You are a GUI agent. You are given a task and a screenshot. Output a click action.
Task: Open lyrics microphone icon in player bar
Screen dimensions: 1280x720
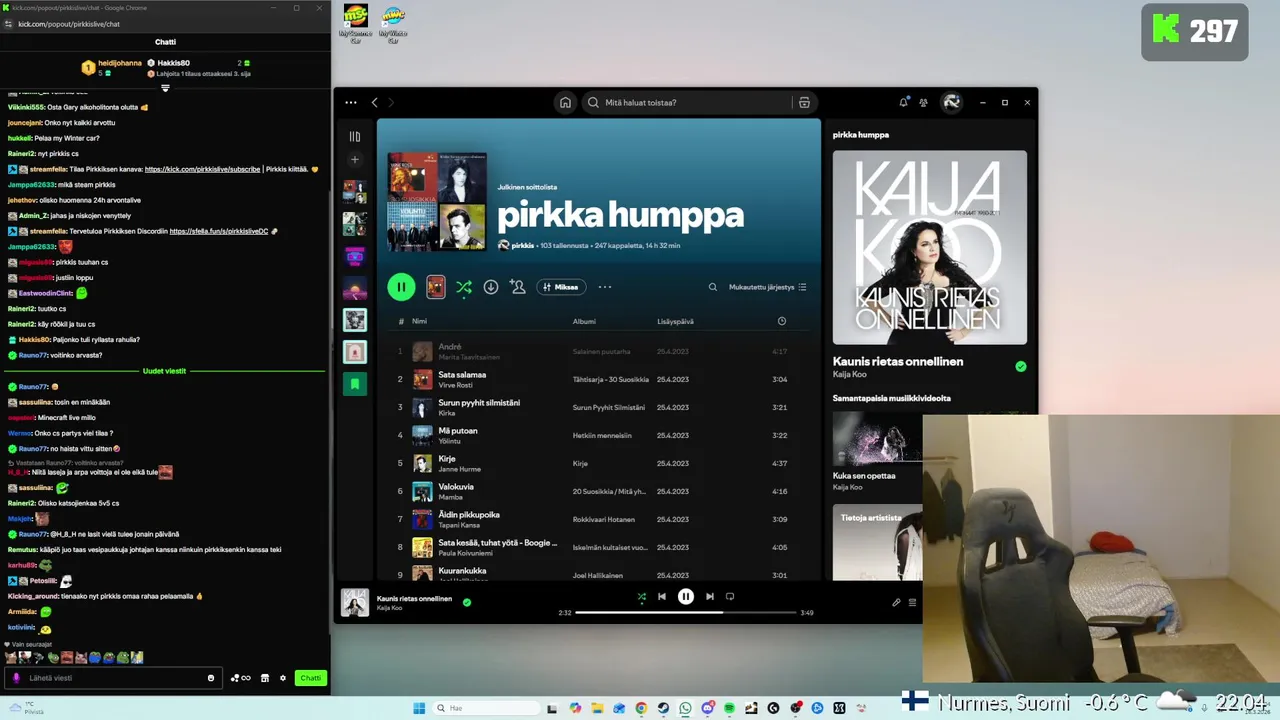(x=896, y=602)
